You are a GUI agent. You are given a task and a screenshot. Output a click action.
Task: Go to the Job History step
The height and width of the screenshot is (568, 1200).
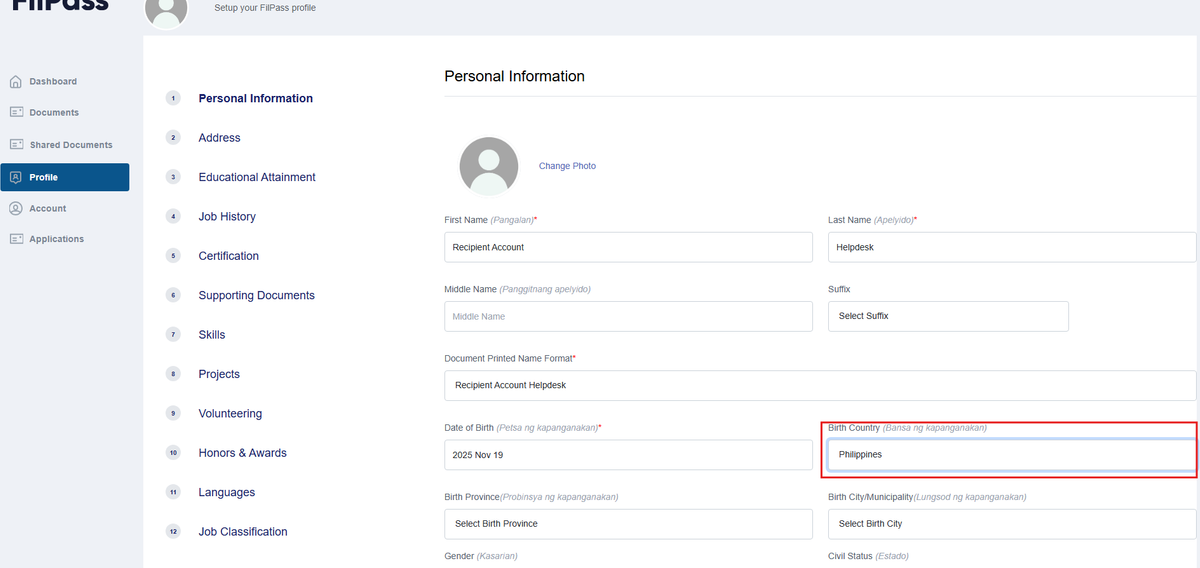pos(227,216)
